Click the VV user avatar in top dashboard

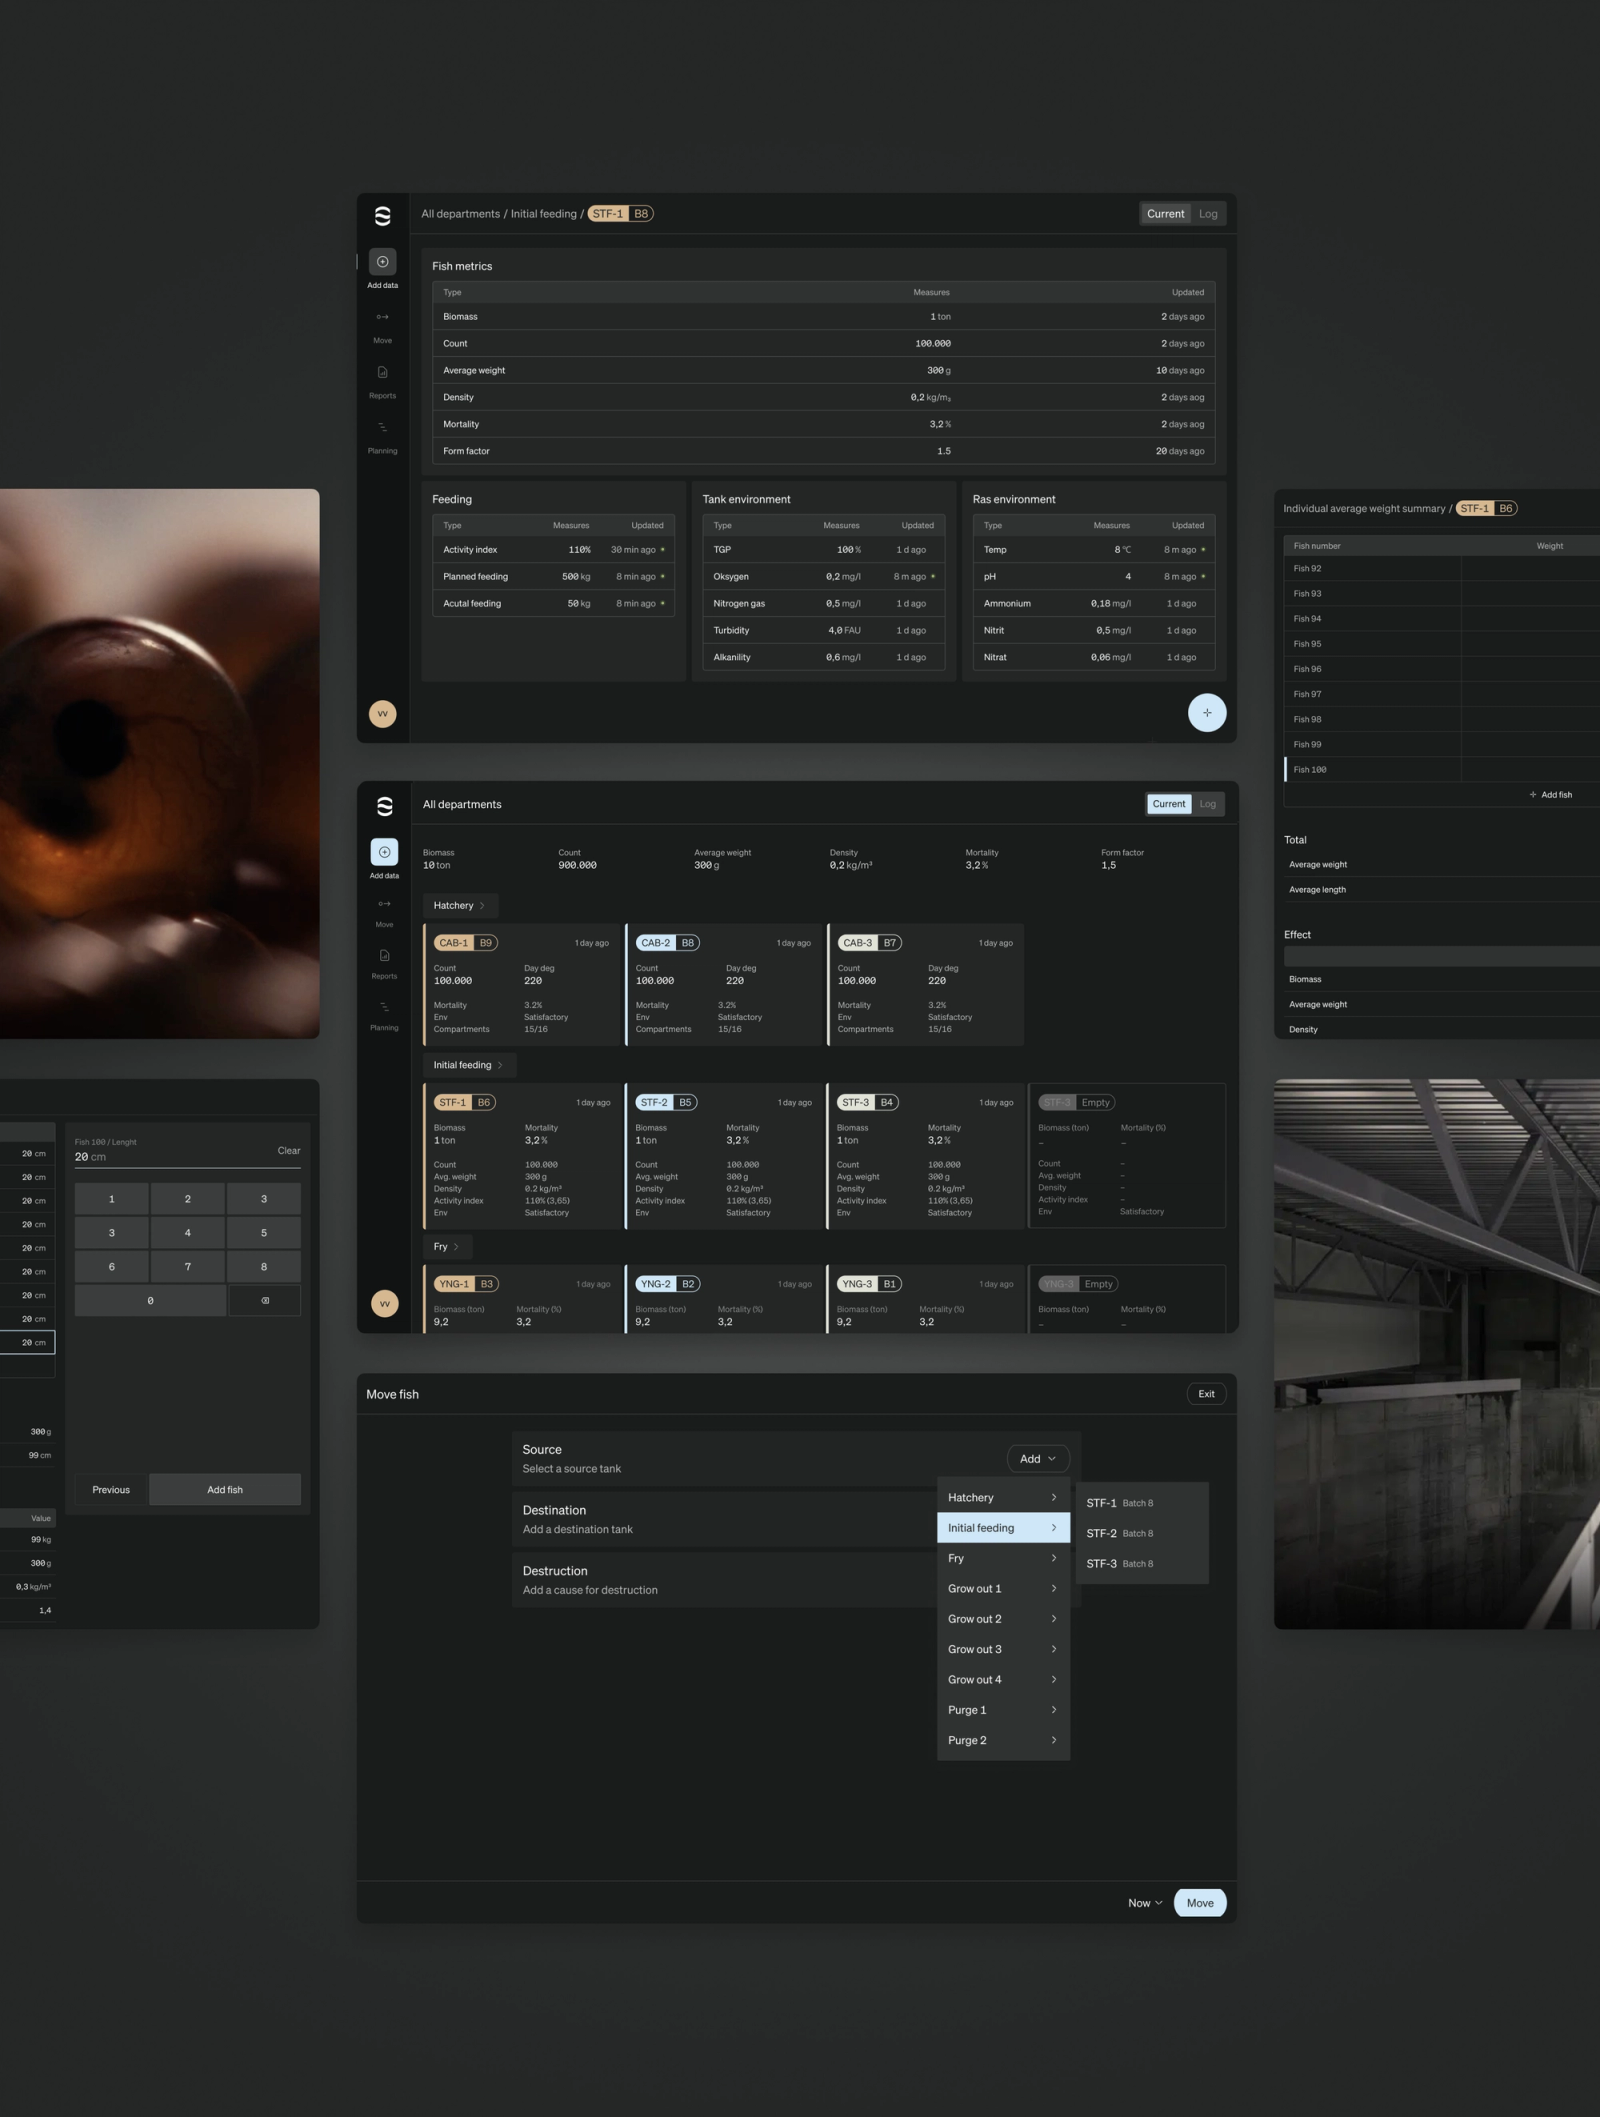tap(382, 714)
